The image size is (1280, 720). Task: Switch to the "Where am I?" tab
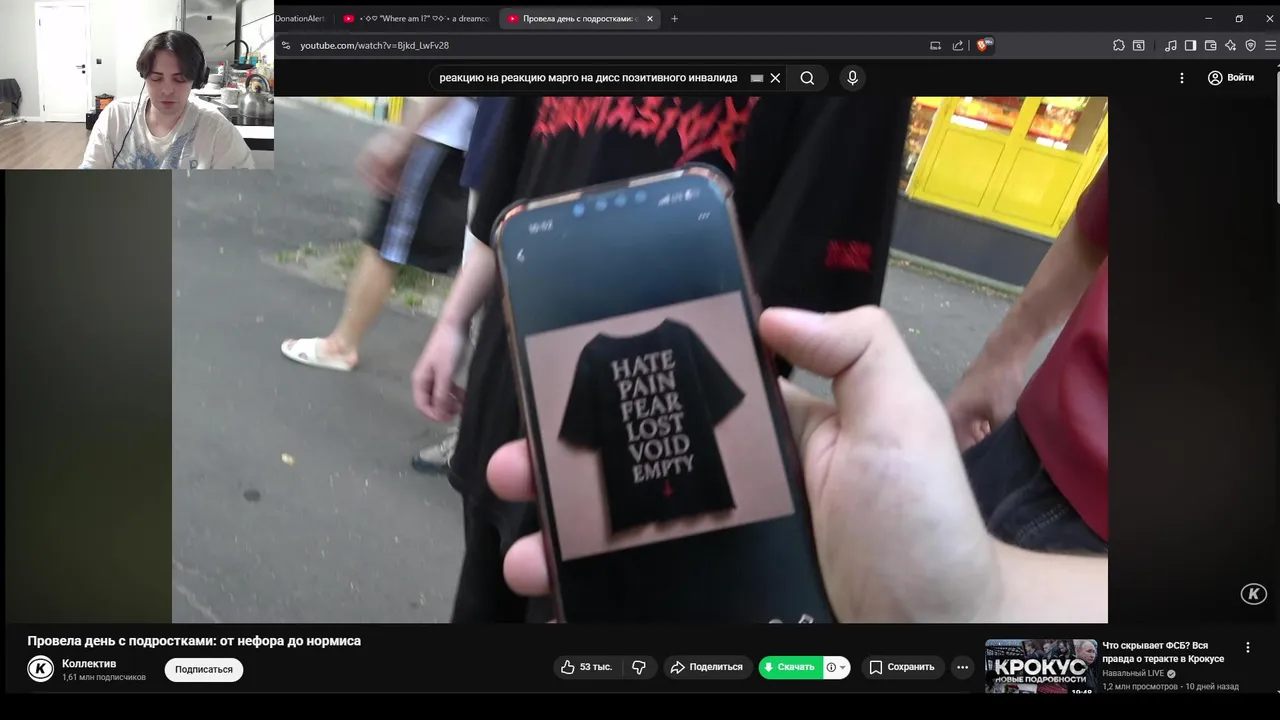pyautogui.click(x=416, y=18)
